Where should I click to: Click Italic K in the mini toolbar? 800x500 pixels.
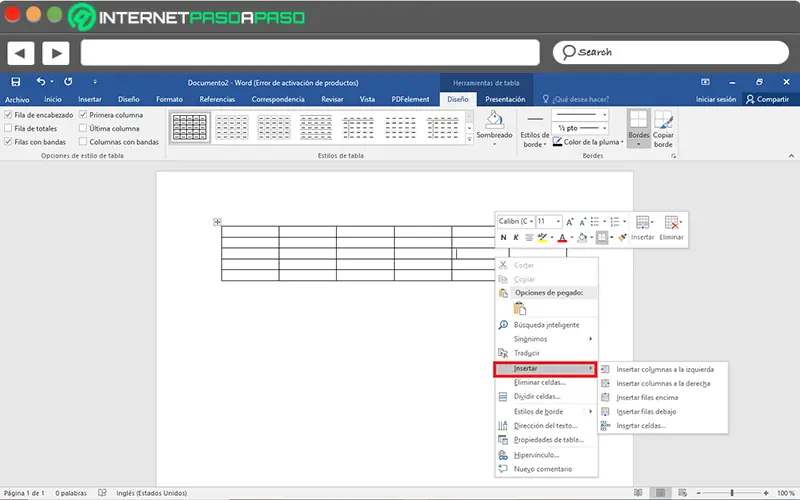pyautogui.click(x=516, y=237)
